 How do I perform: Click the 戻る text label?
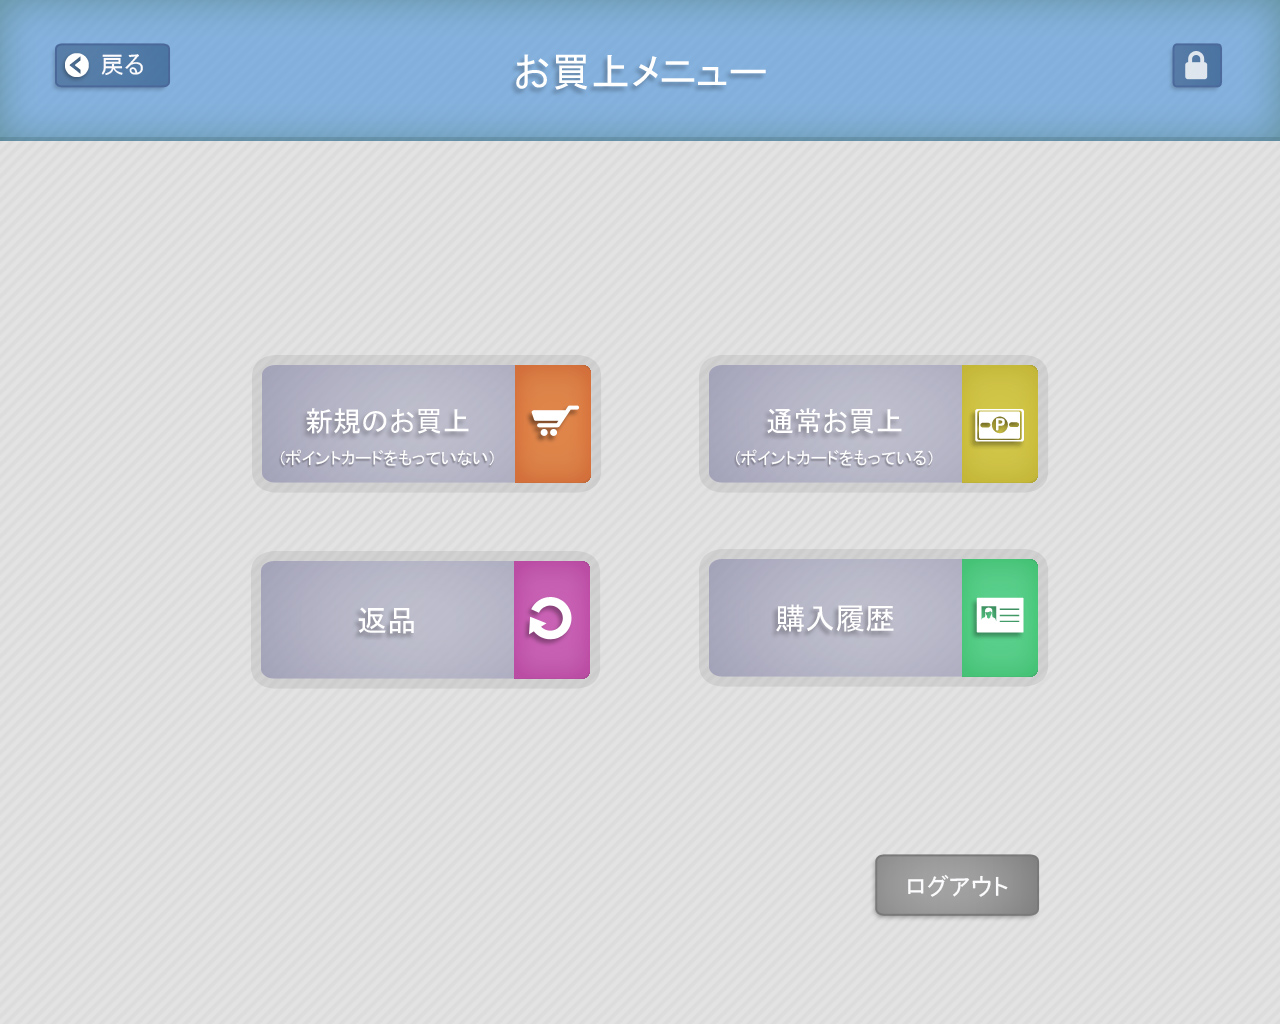(123, 65)
